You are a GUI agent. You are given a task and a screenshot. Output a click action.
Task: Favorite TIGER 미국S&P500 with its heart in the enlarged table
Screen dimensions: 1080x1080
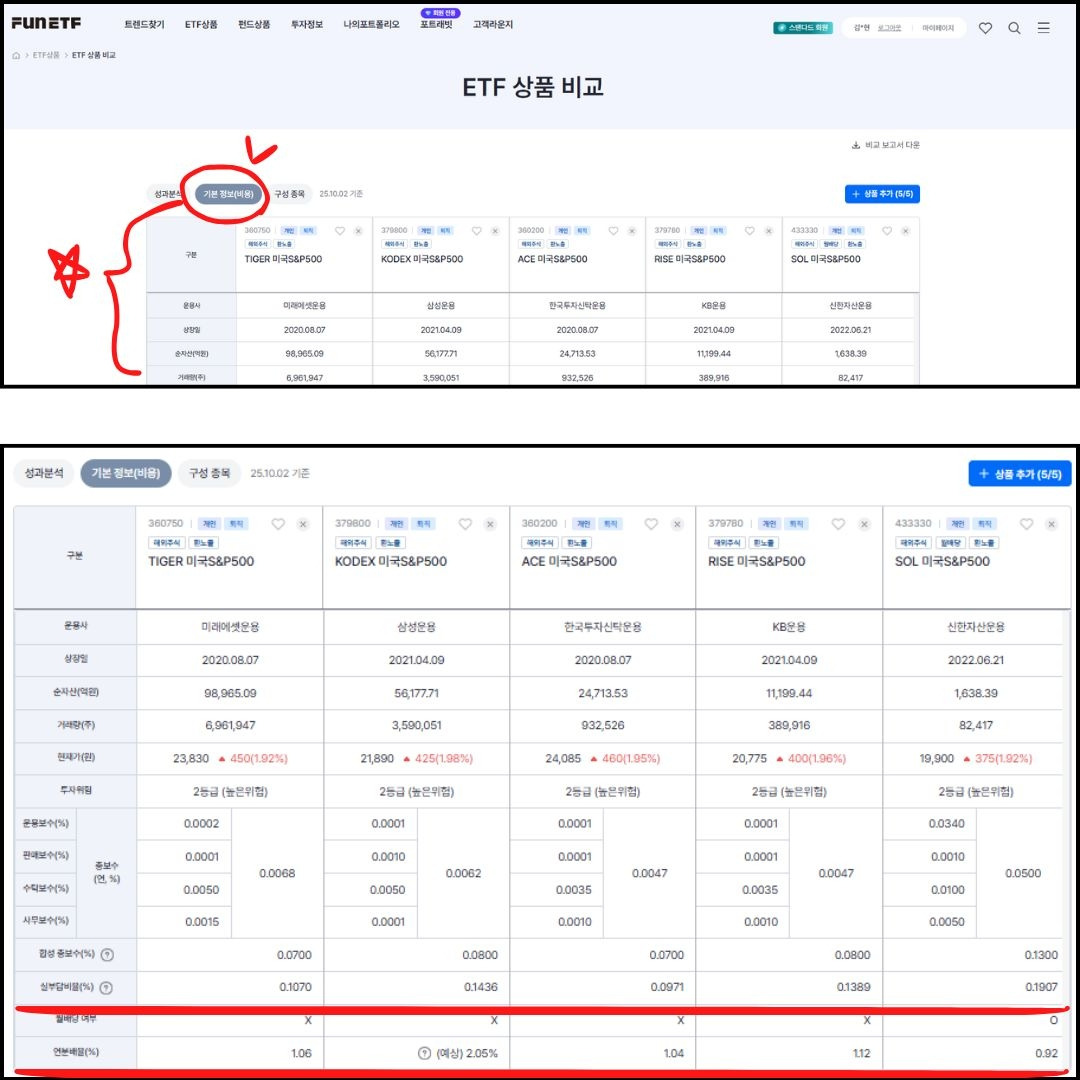(x=278, y=524)
